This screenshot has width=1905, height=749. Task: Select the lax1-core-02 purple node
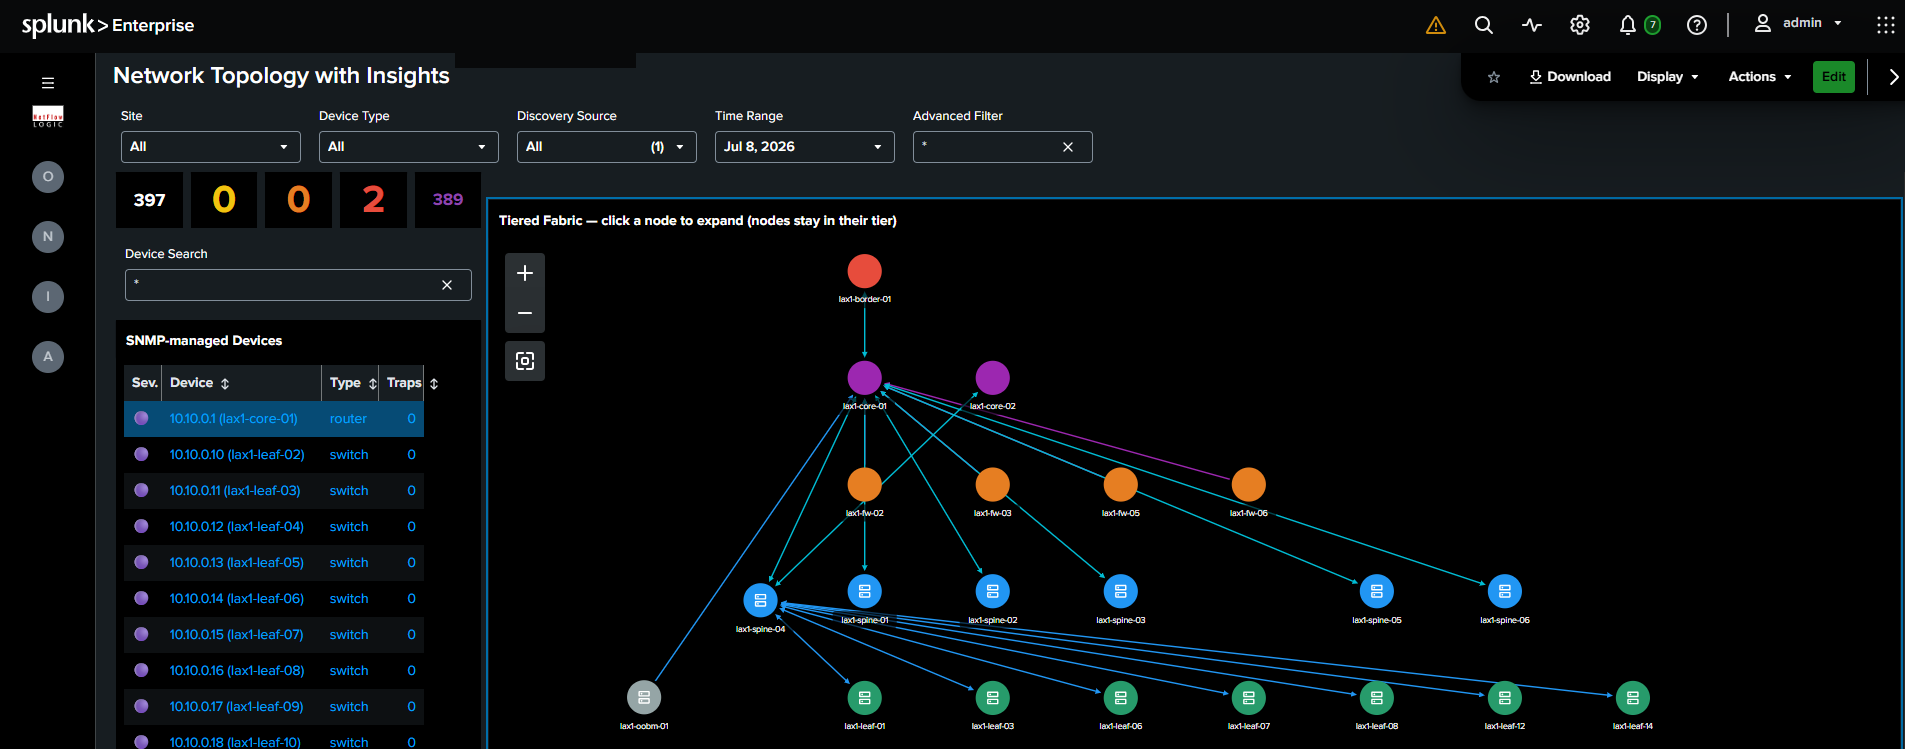tap(992, 378)
